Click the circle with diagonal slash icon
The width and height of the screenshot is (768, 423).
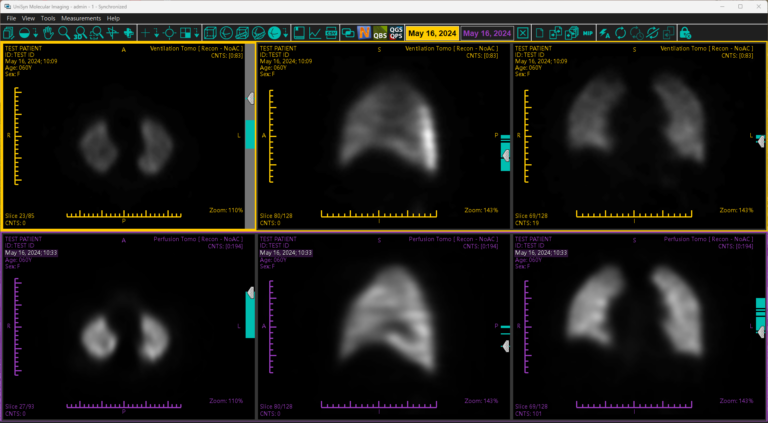pos(258,33)
